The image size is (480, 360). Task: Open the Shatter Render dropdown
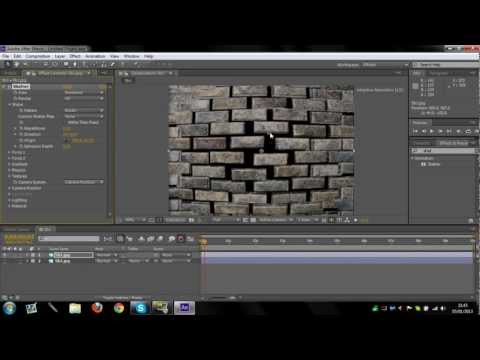point(84,99)
